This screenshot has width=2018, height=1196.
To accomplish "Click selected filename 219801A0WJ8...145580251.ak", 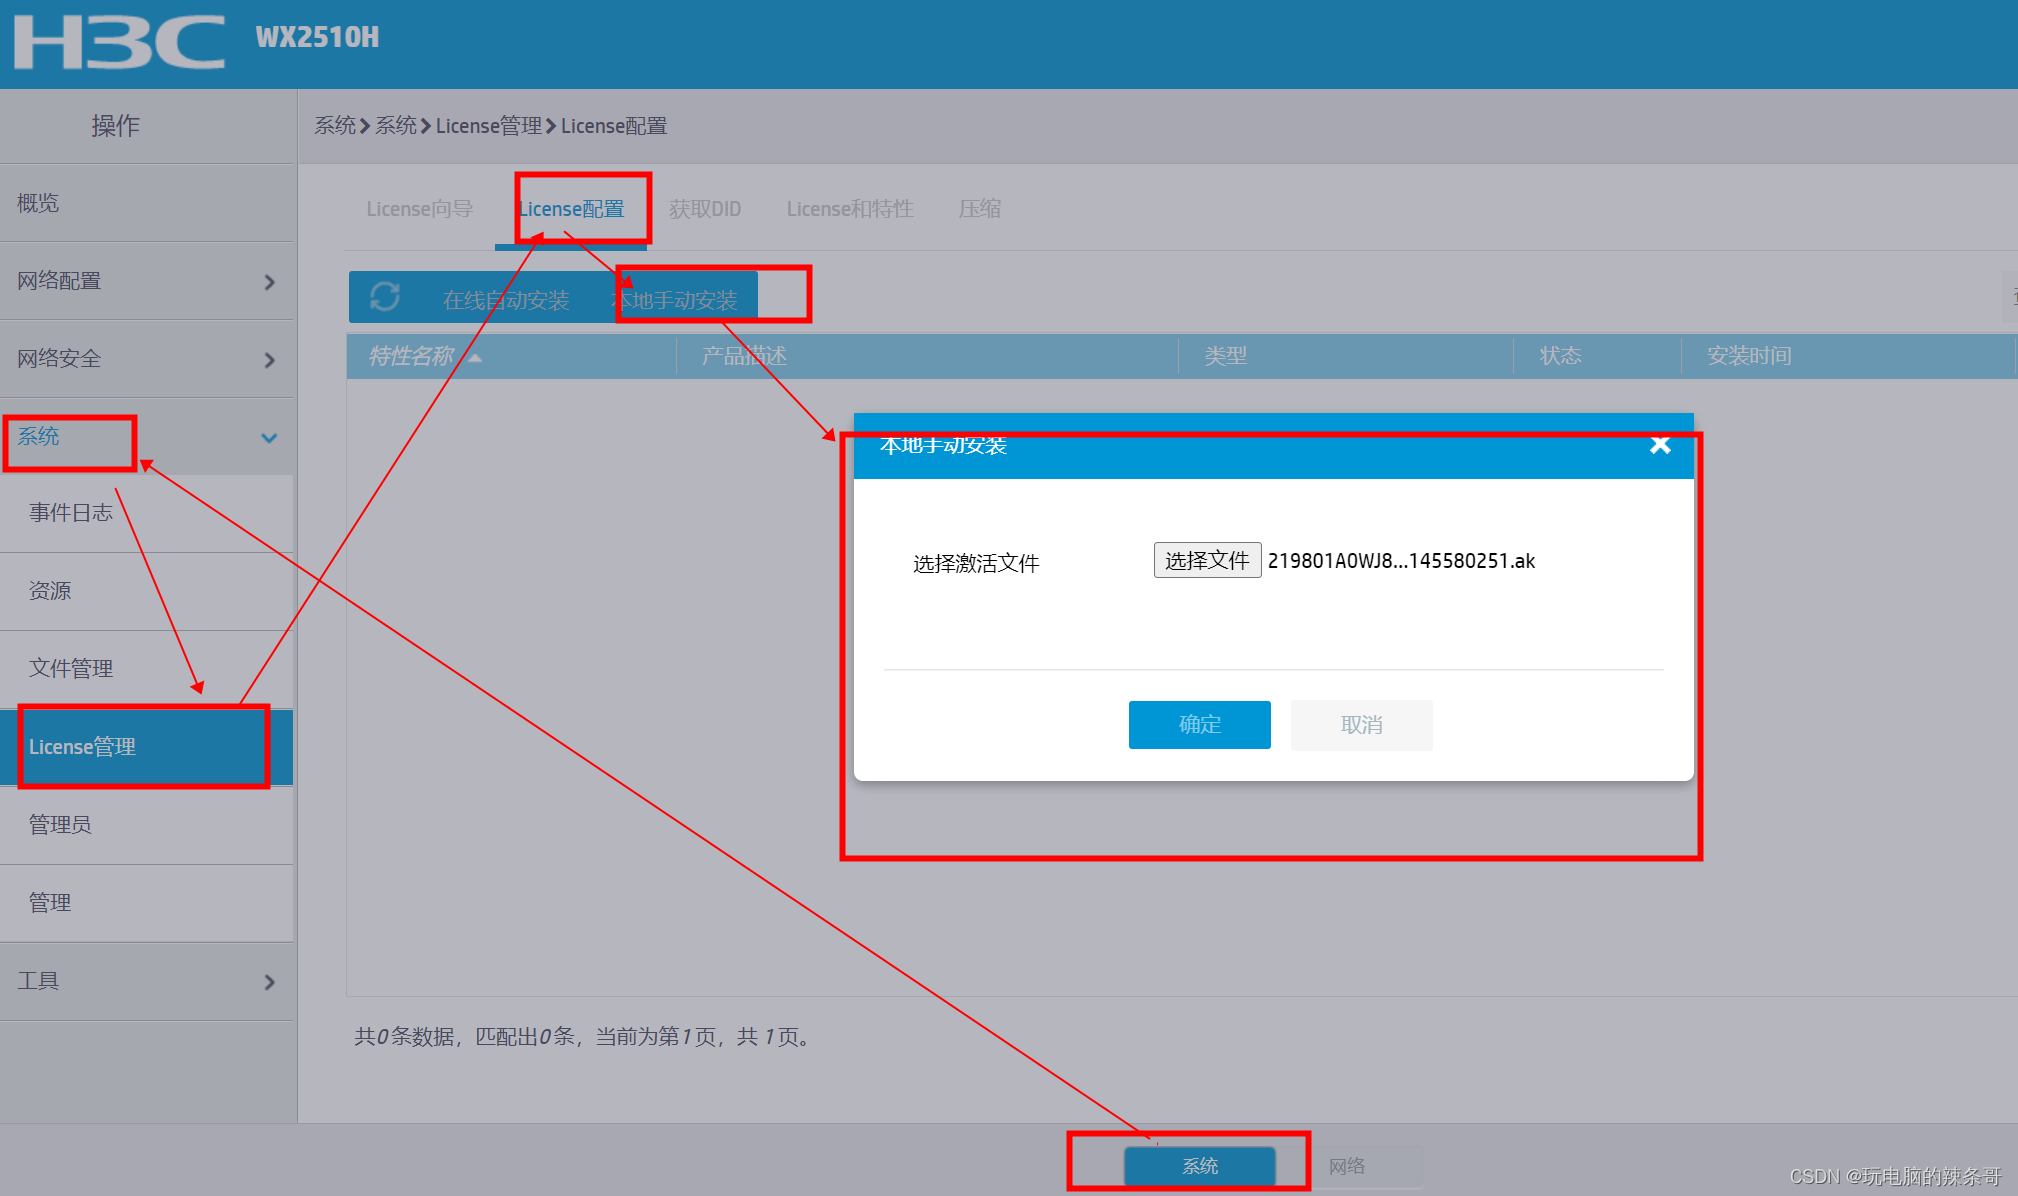I will 1401,561.
